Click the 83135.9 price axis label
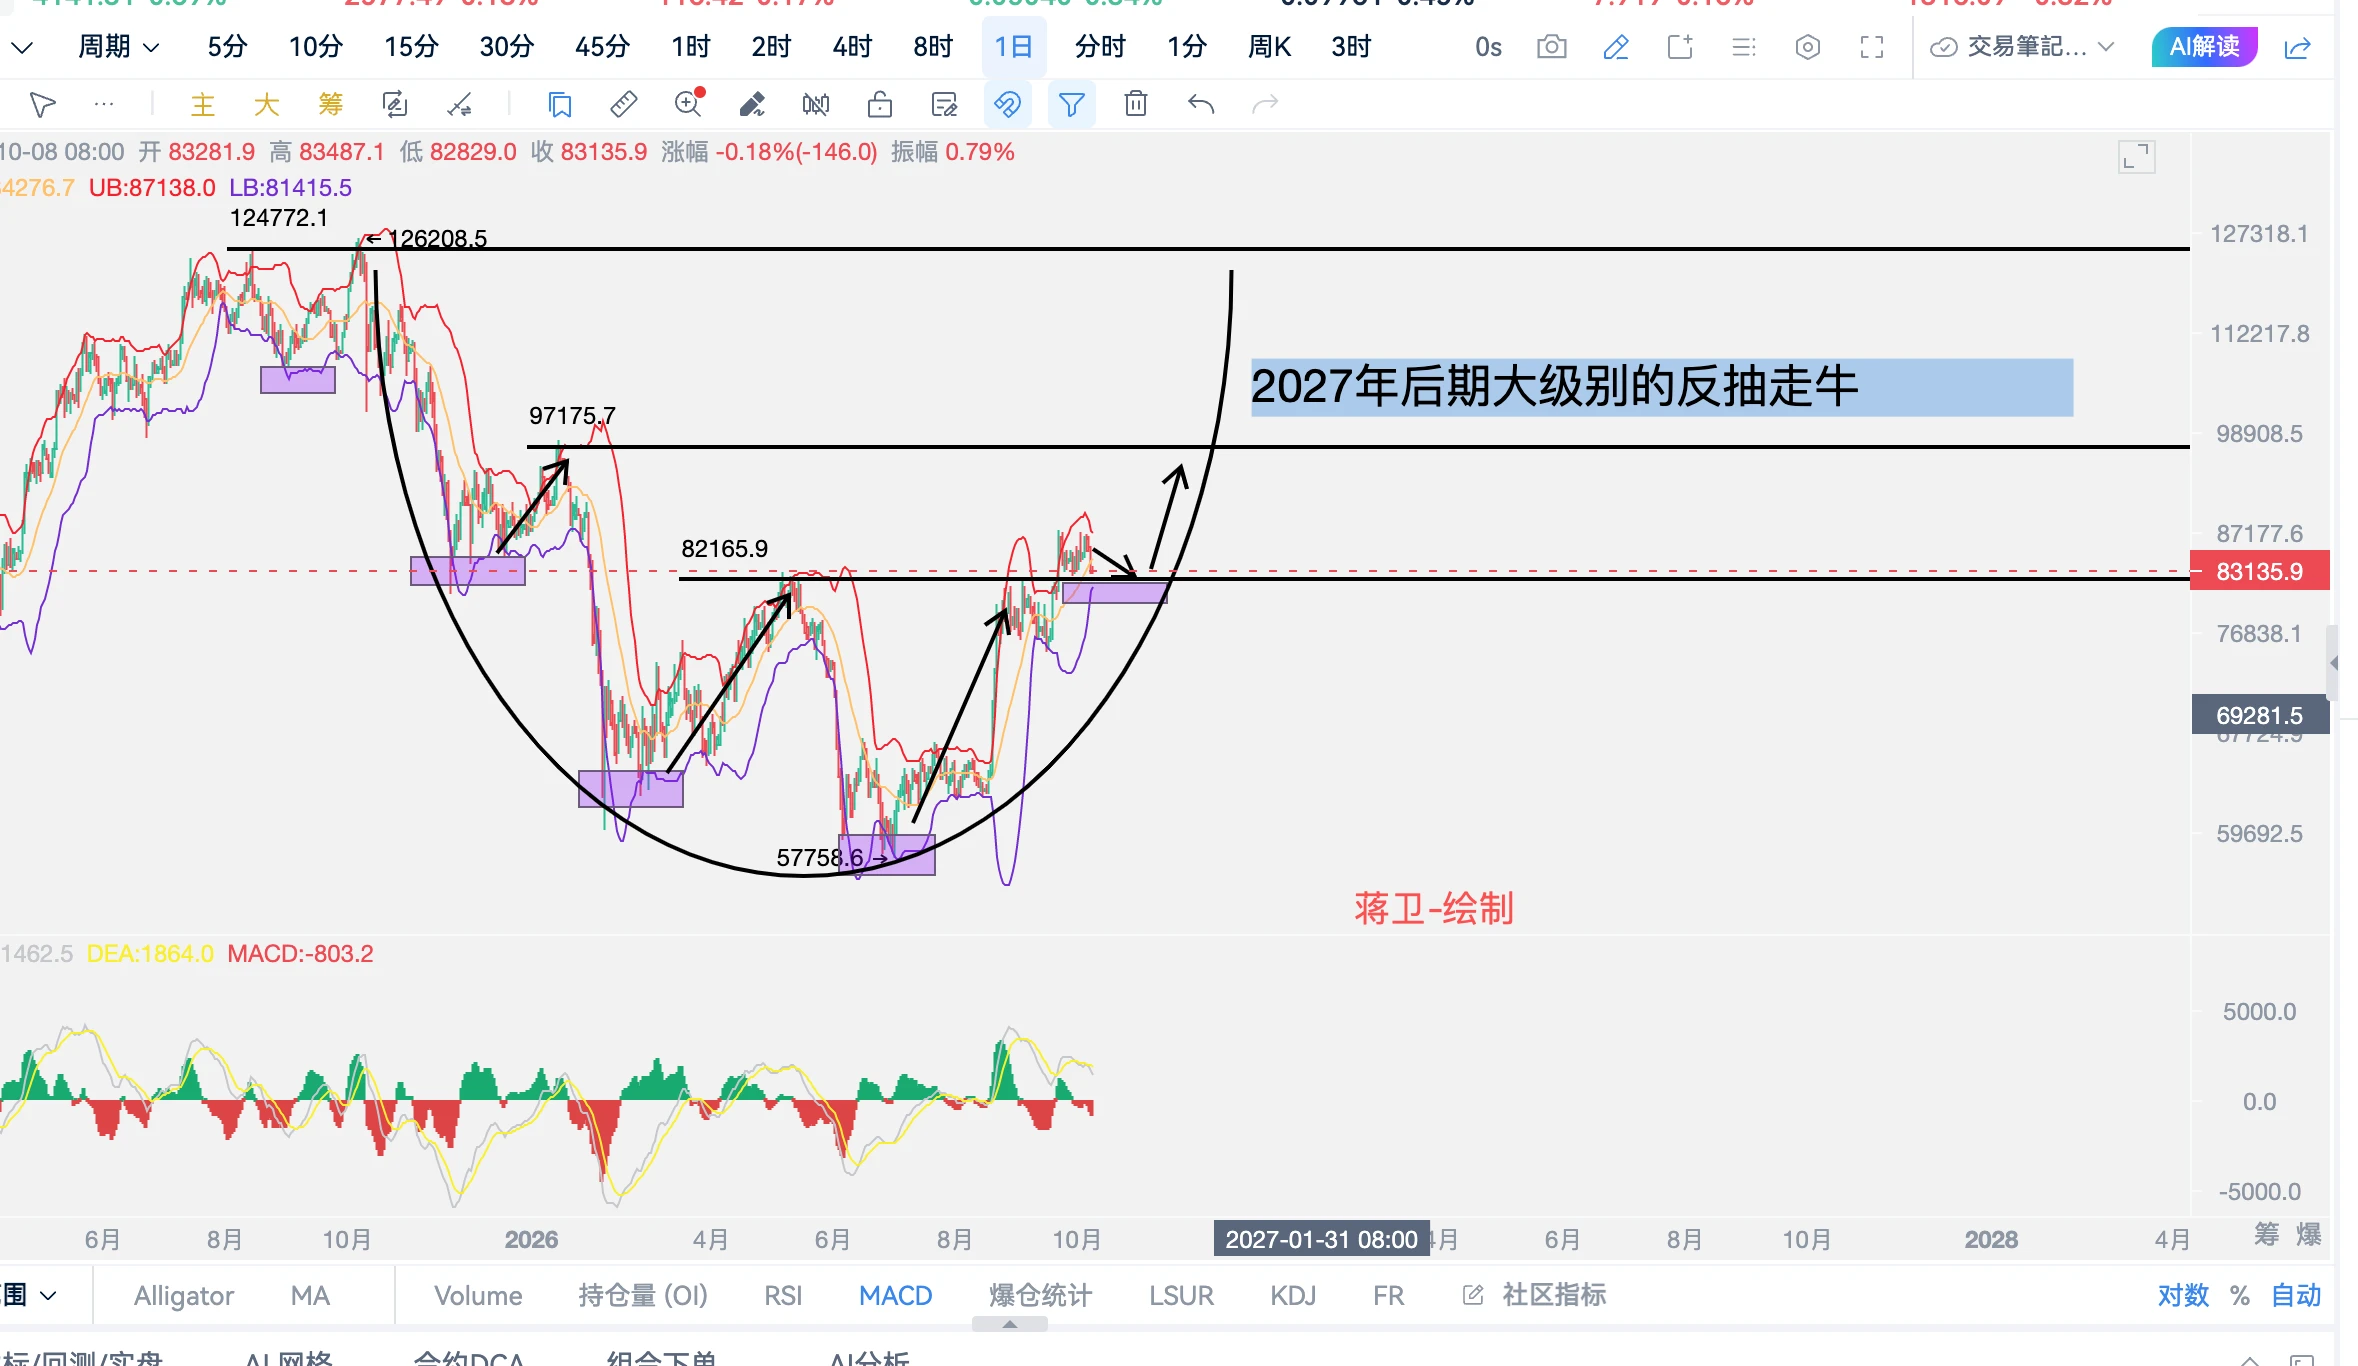 (2259, 571)
